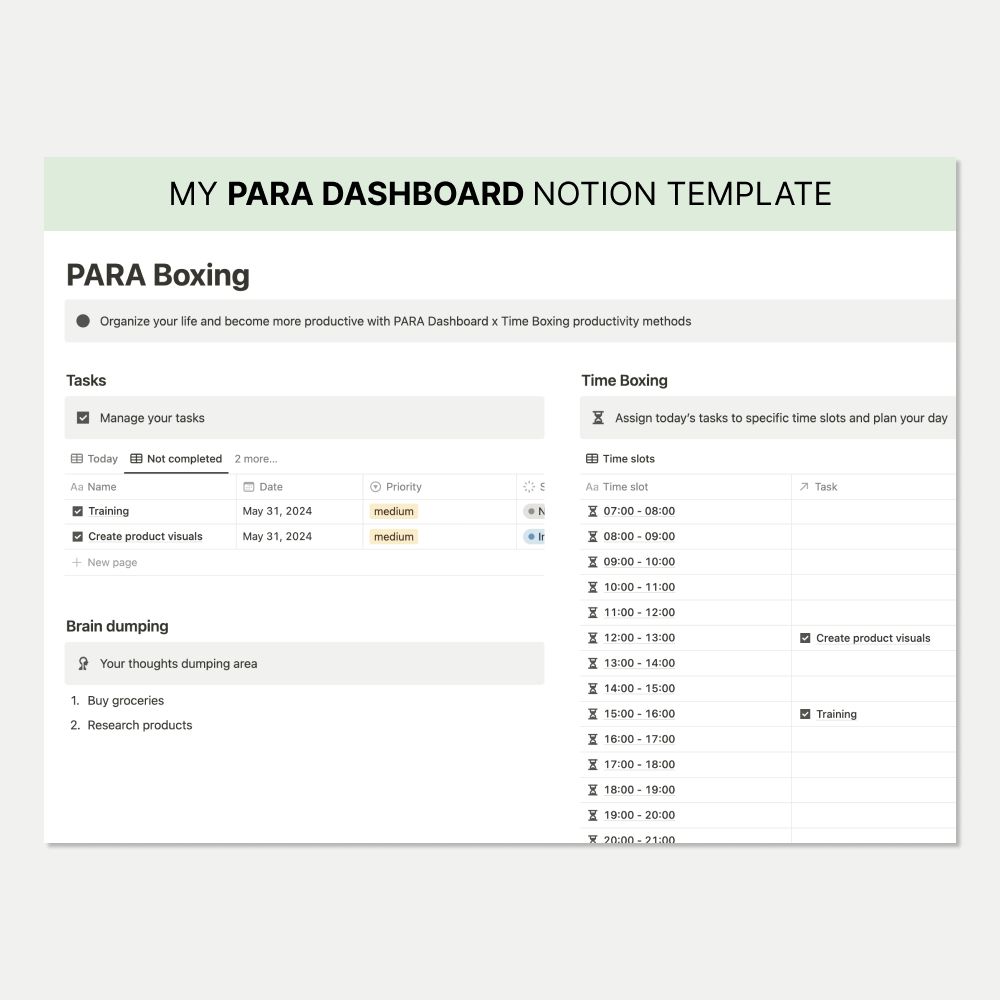Switch to the Today view tab
This screenshot has width=1000, height=1000.
94,459
